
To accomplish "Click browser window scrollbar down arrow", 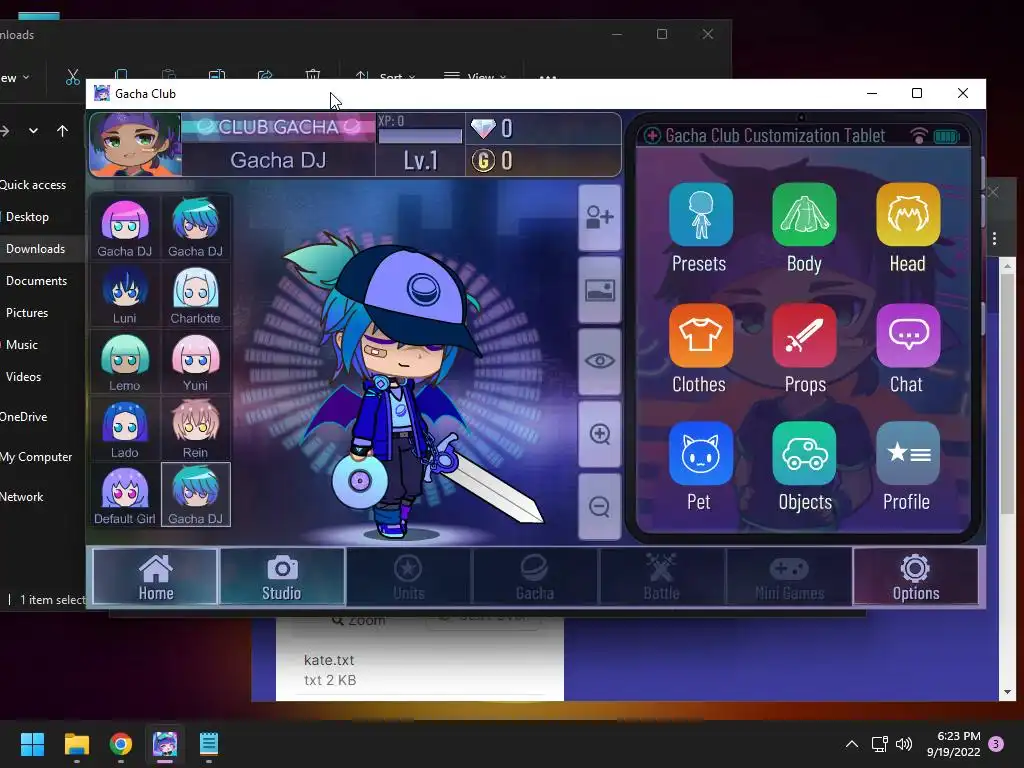I will (x=1007, y=692).
